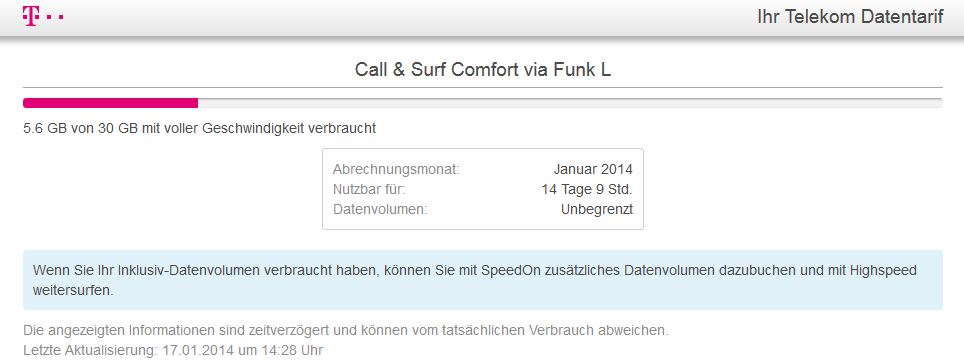The image size is (964, 363).
Task: Click 'weitersurfen.' at the info box end
Action: pyautogui.click(x=73, y=290)
